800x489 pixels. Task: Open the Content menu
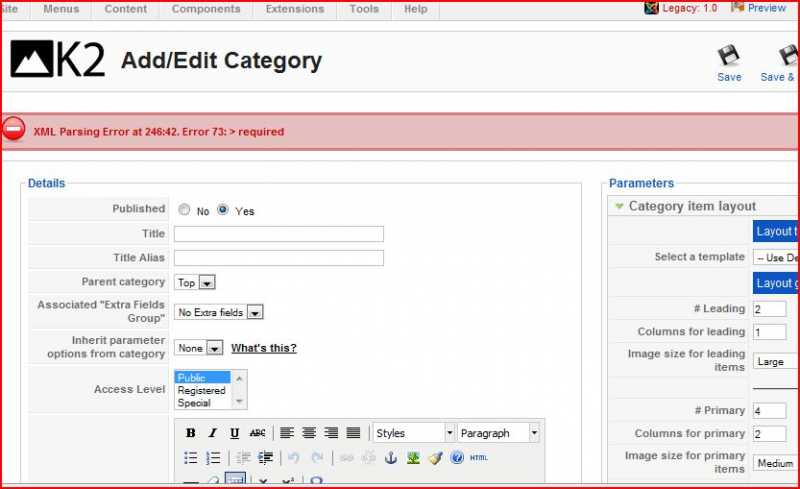126,9
